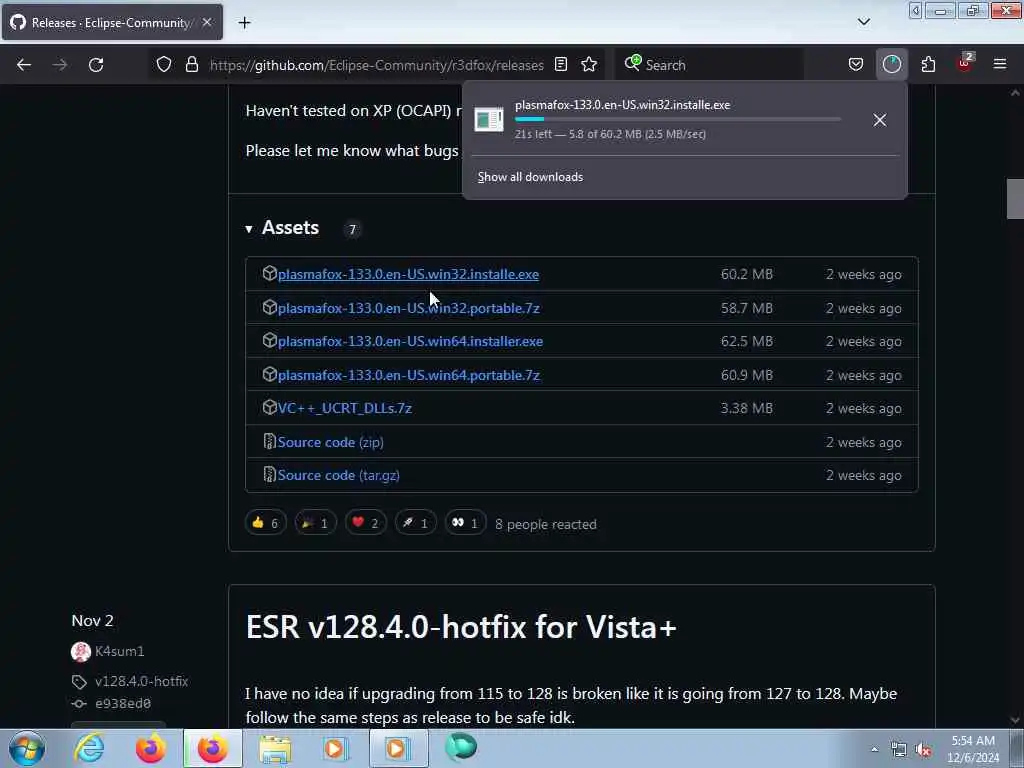Viewport: 1024px width, 768px height.
Task: Click heart reaction with 2
Action: point(365,523)
